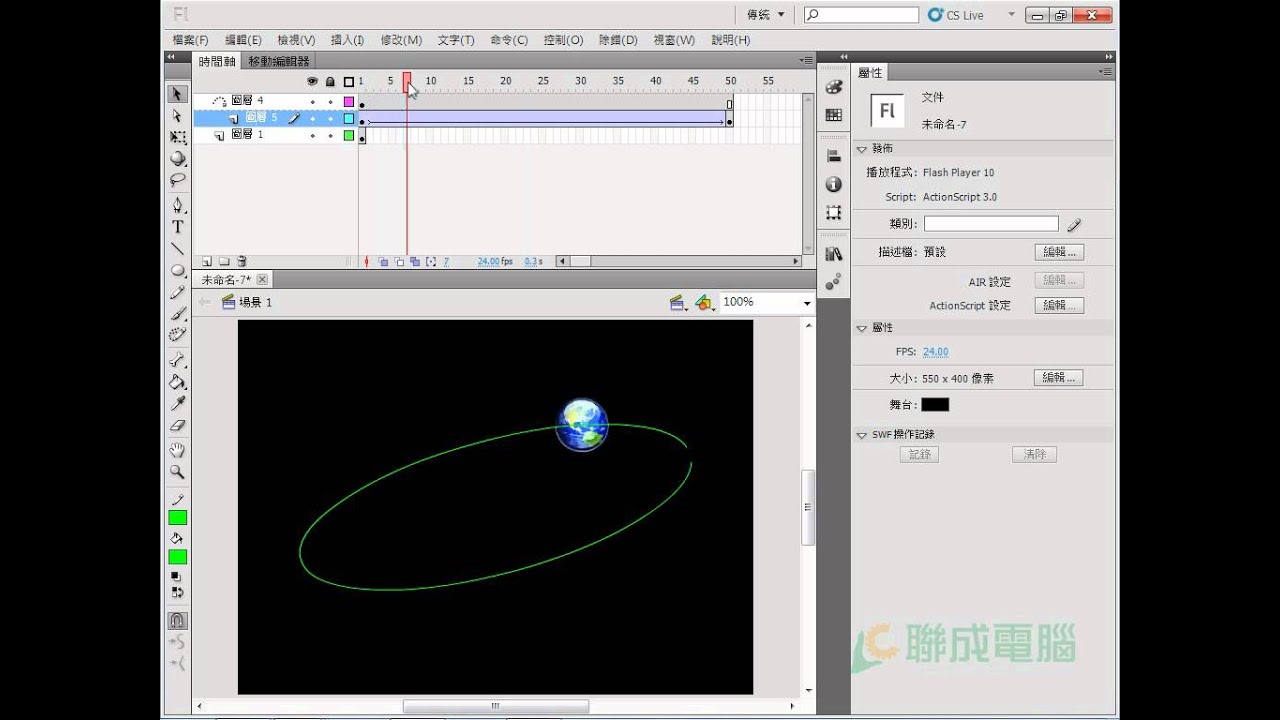Image resolution: width=1280 pixels, height=720 pixels.
Task: Click the stroke color green swatch
Action: (x=177, y=518)
